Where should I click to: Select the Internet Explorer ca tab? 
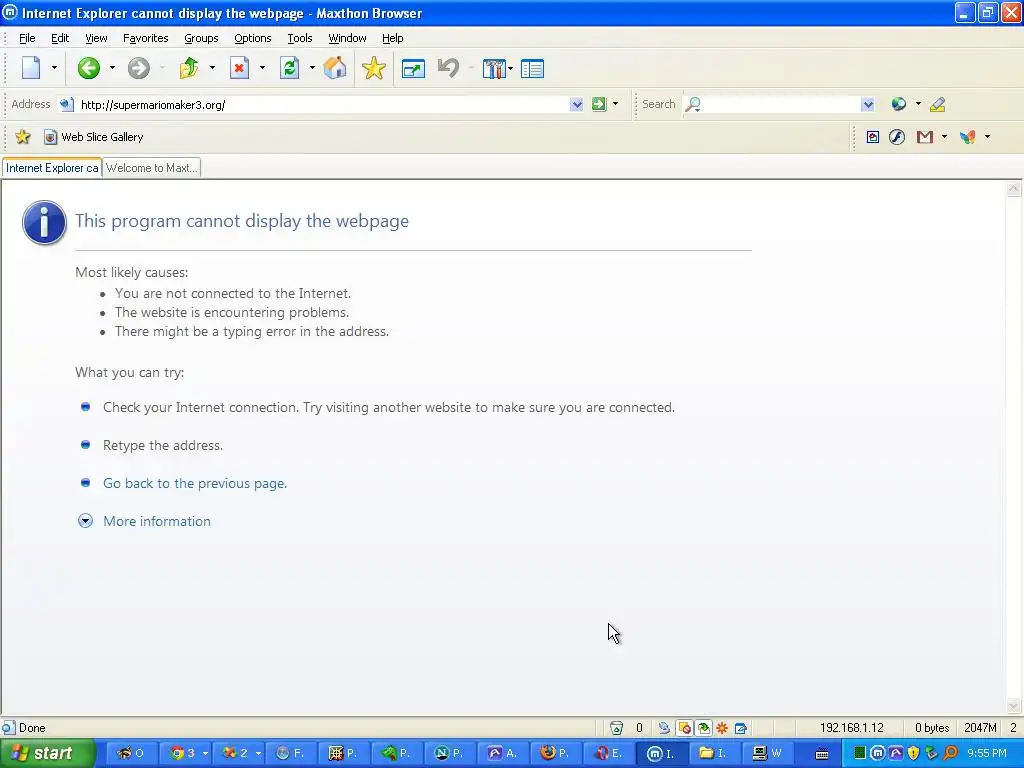[52, 168]
